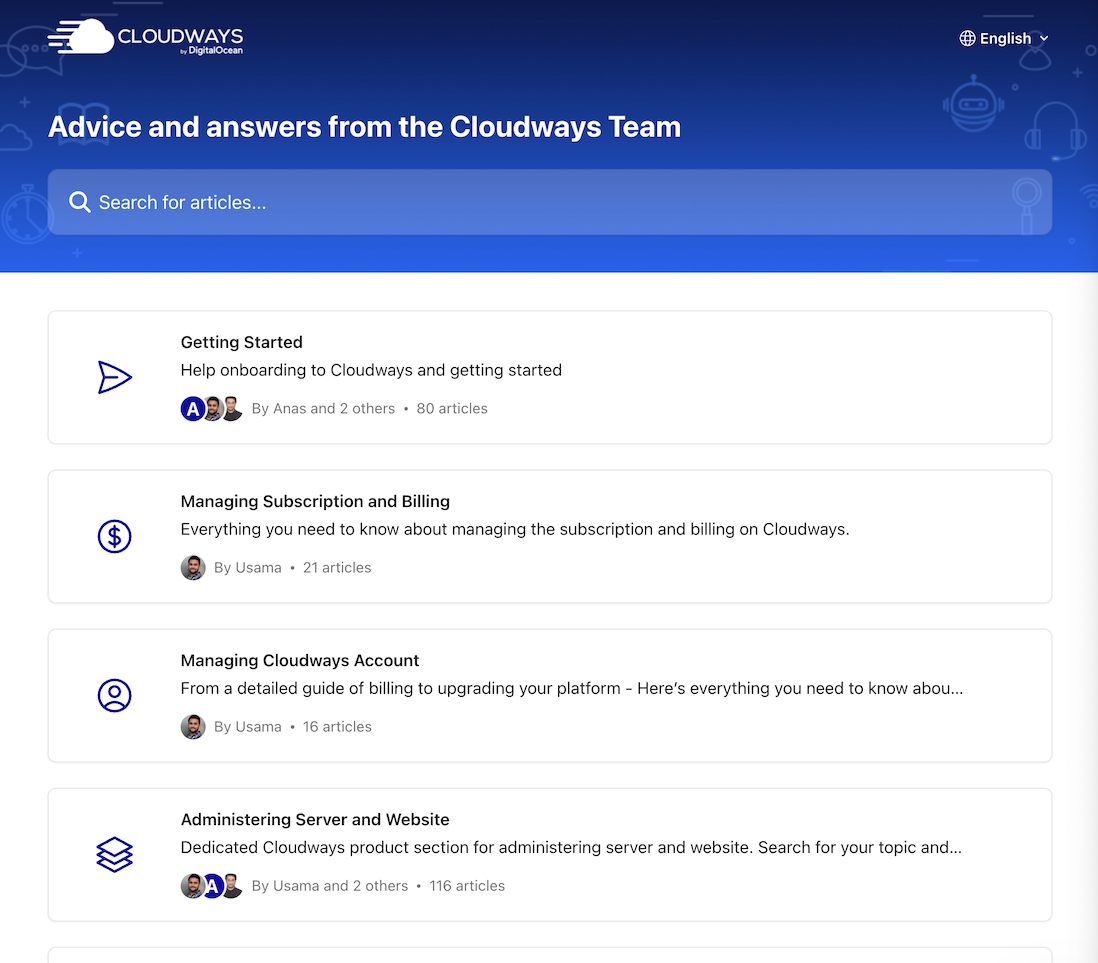
Task: Click the paper plane Getting Started icon
Action: point(114,377)
